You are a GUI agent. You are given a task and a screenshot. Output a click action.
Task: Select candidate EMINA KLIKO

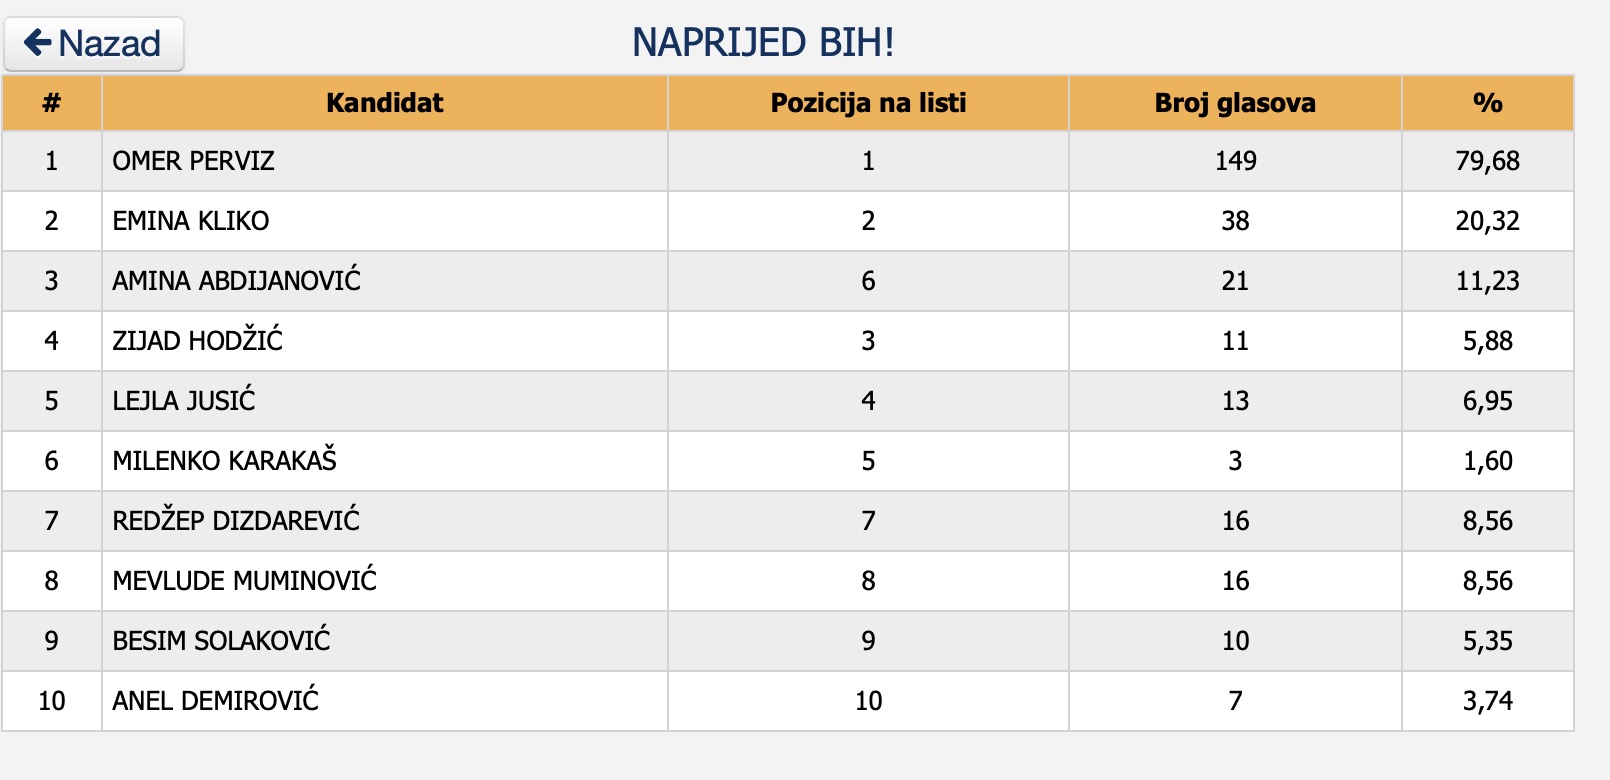[190, 221]
